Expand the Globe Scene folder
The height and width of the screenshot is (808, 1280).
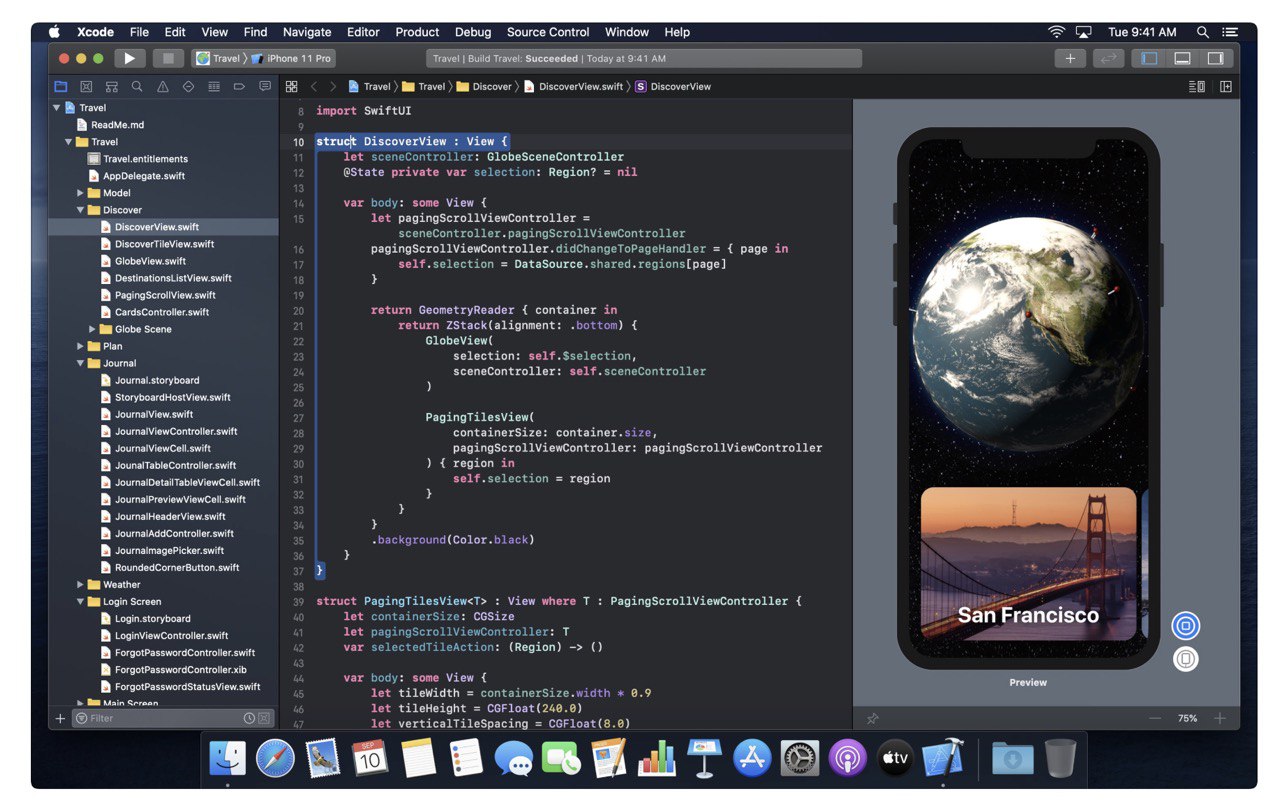pos(93,329)
